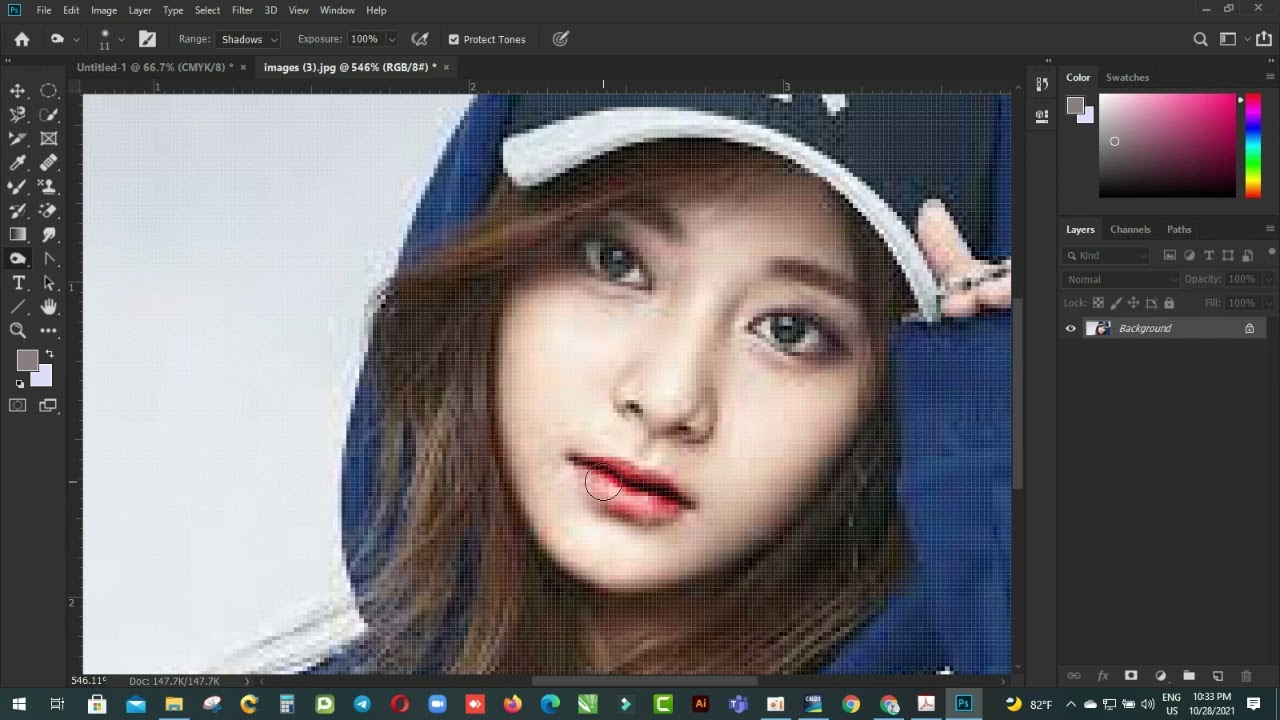Uncheck the Protect Tones checkbox
This screenshot has width=1280, height=720.
point(453,40)
